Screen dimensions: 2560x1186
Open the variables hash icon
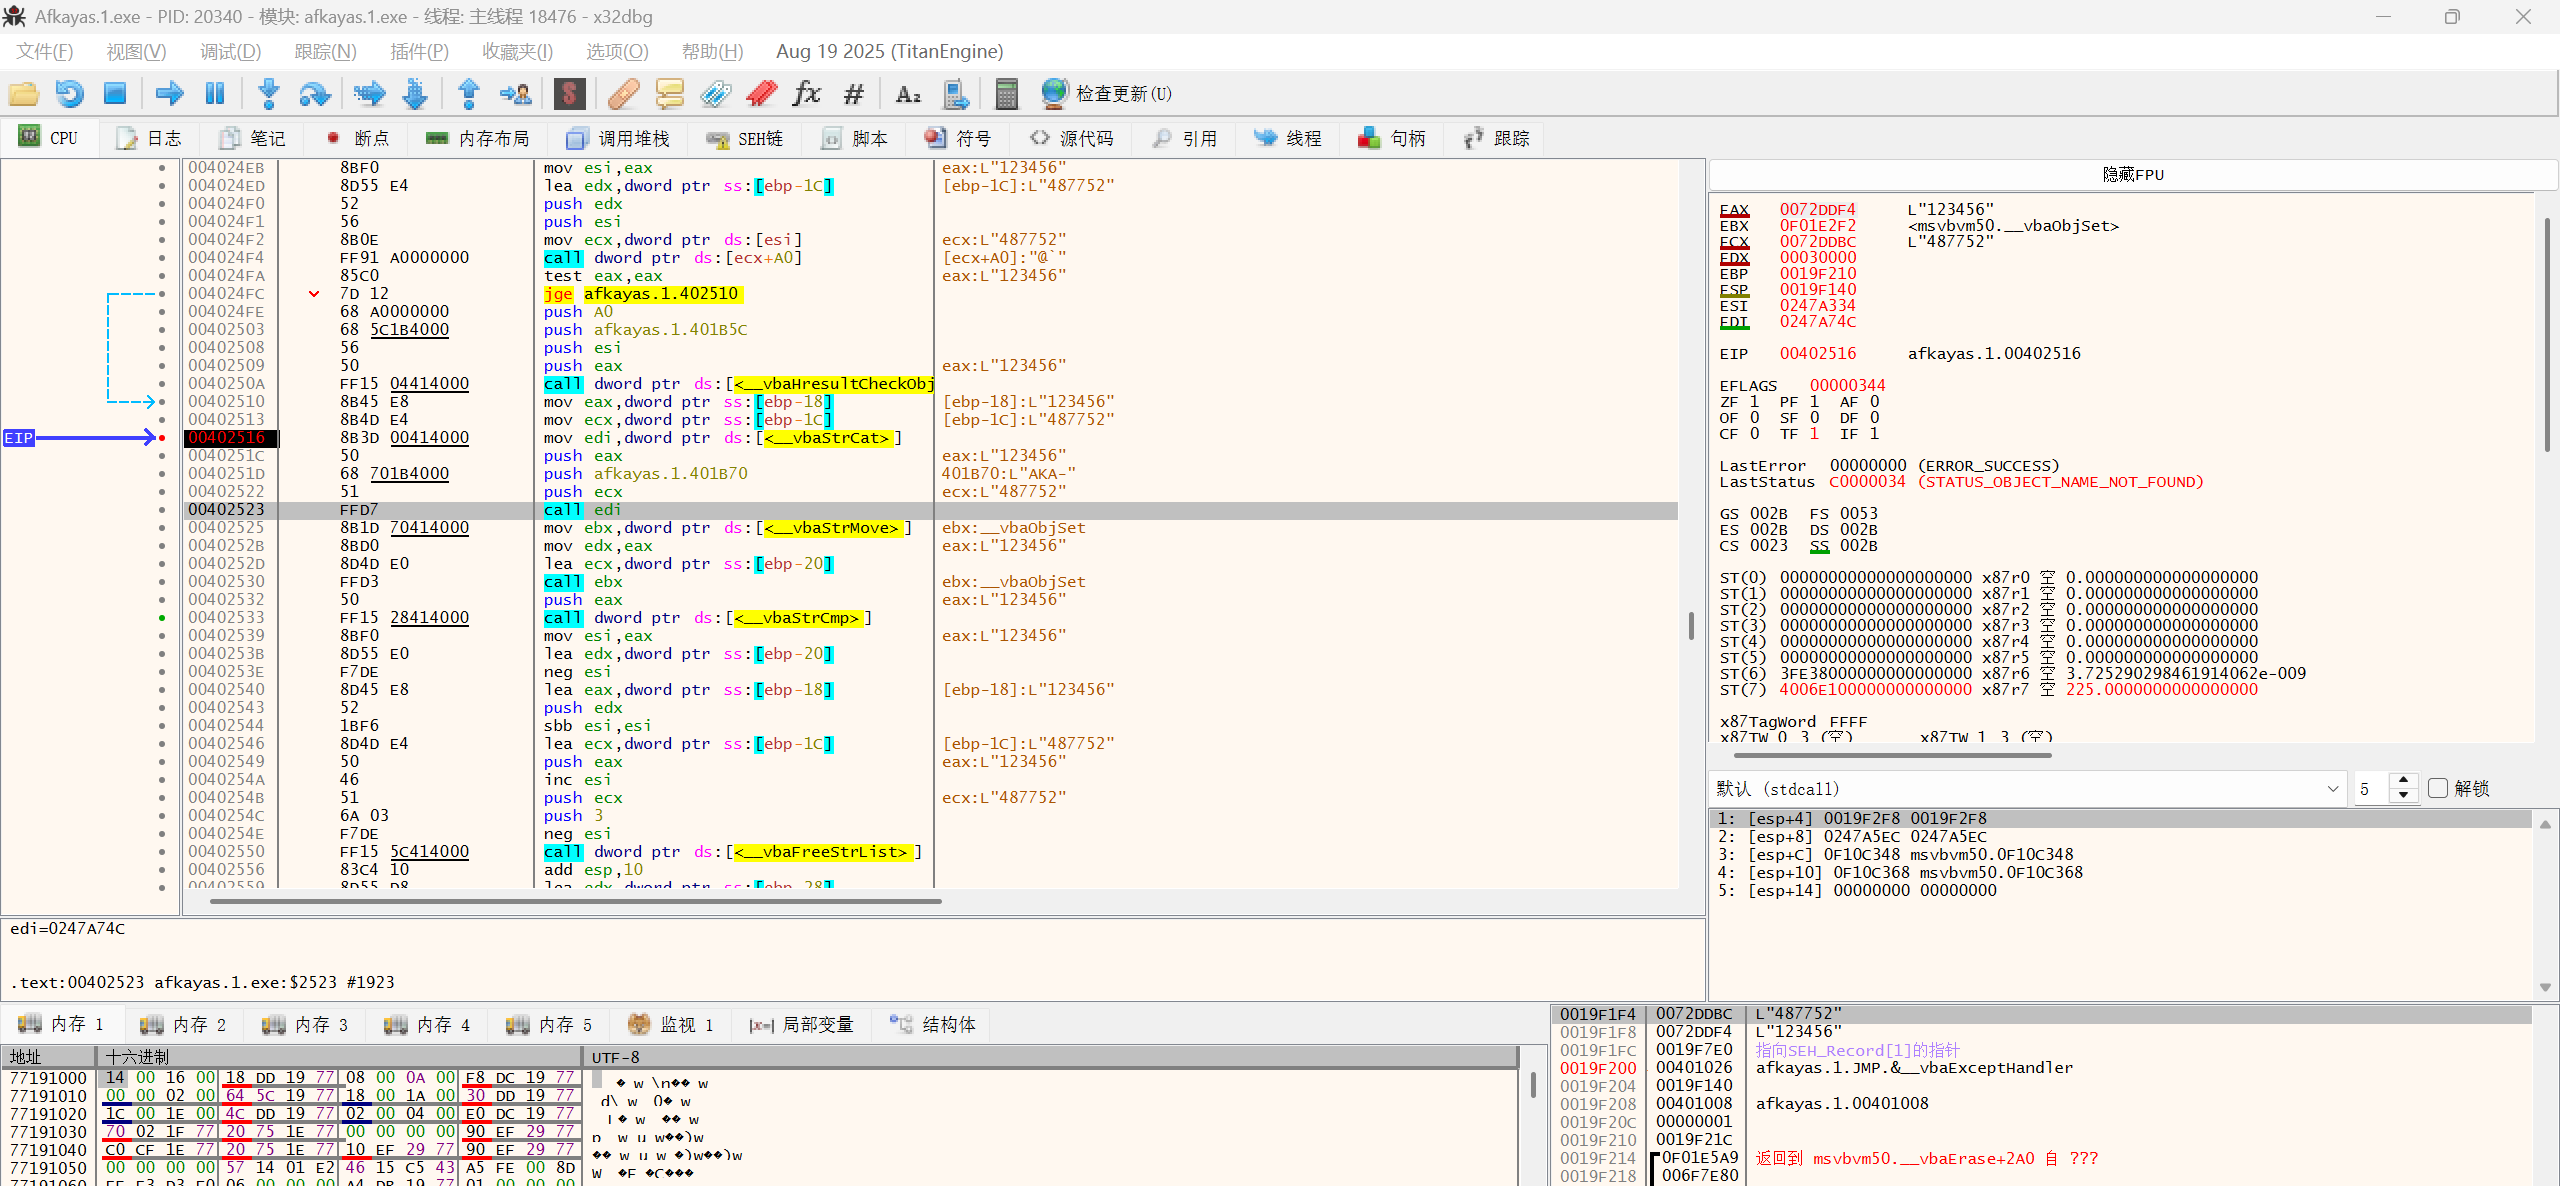tap(853, 94)
